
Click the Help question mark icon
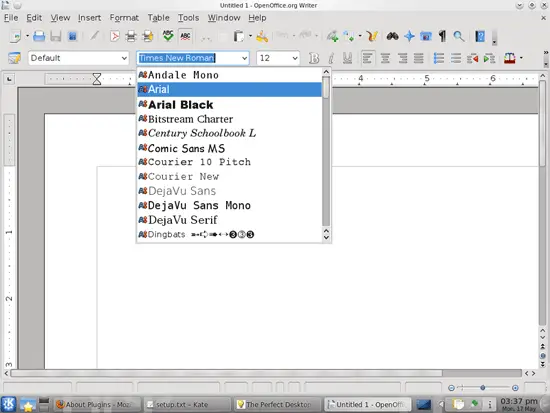coord(480,36)
